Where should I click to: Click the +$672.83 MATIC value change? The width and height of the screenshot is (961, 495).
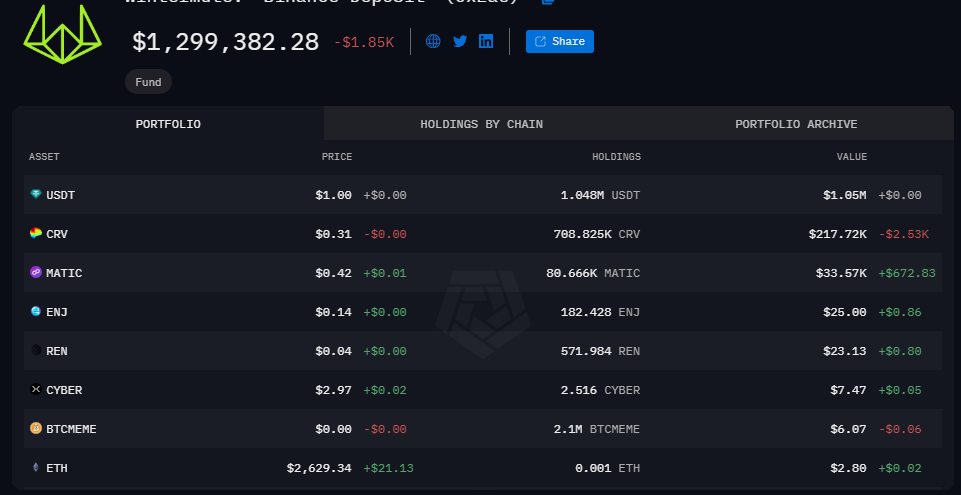point(907,273)
